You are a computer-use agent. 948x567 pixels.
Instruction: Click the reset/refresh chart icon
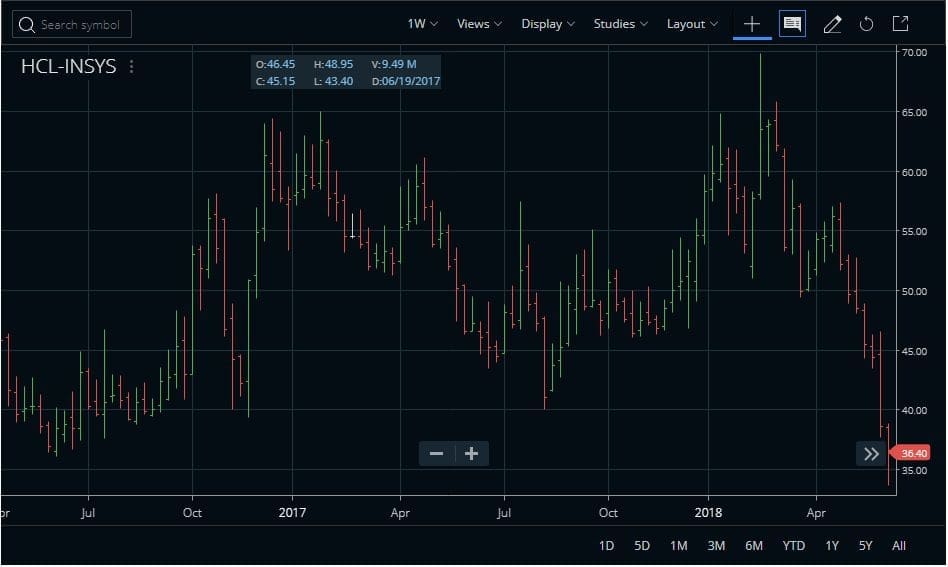click(x=866, y=24)
